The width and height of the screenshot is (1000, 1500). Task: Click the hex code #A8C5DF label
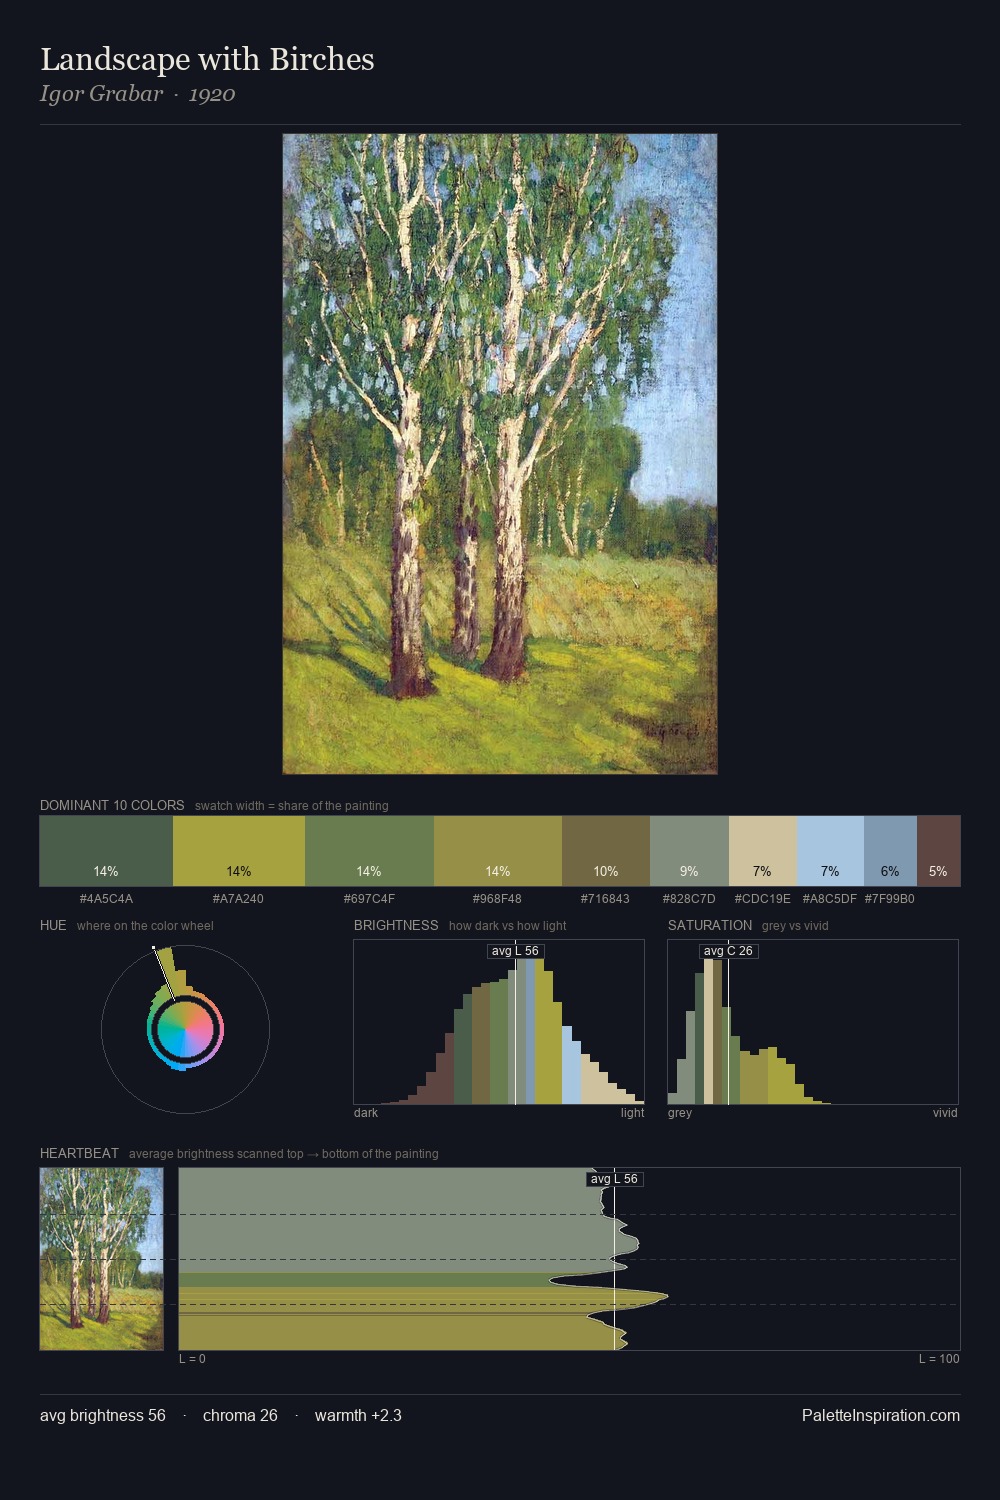tap(830, 899)
